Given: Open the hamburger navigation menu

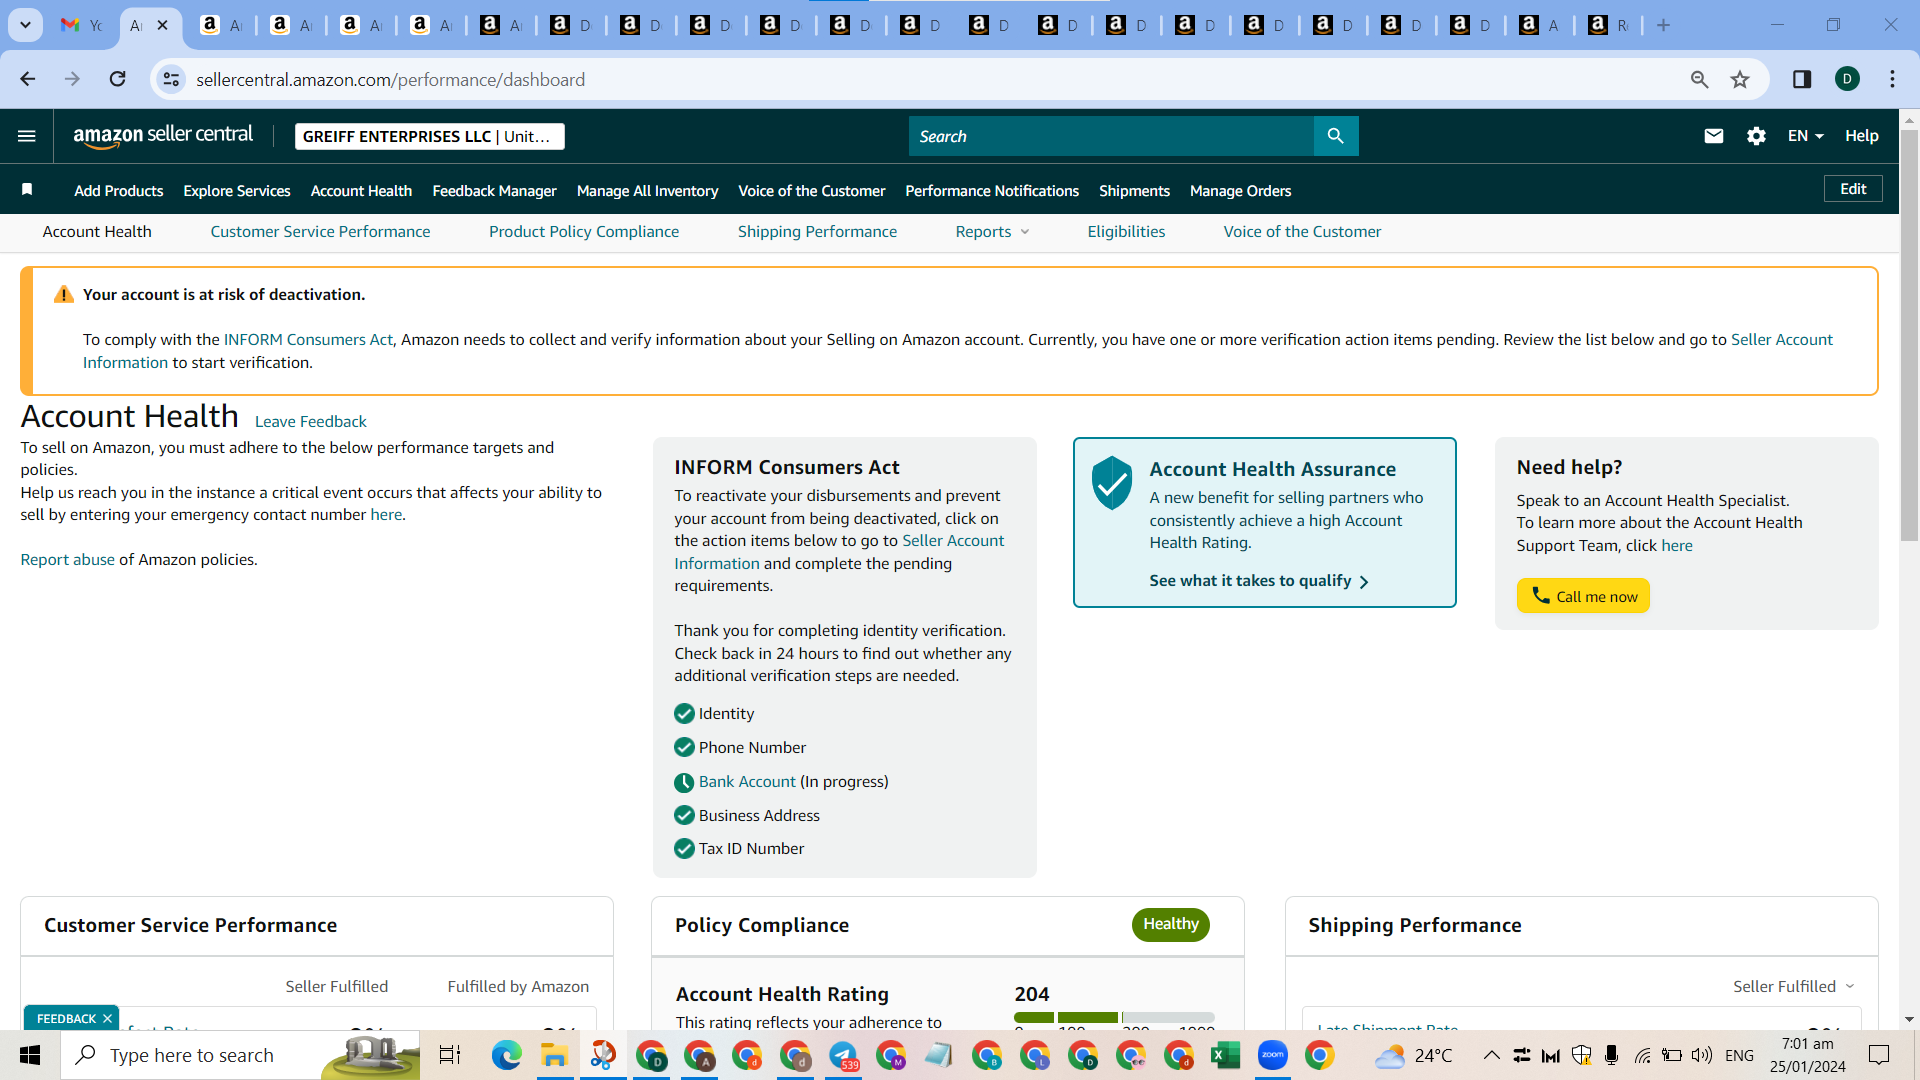Looking at the screenshot, I should pyautogui.click(x=27, y=136).
